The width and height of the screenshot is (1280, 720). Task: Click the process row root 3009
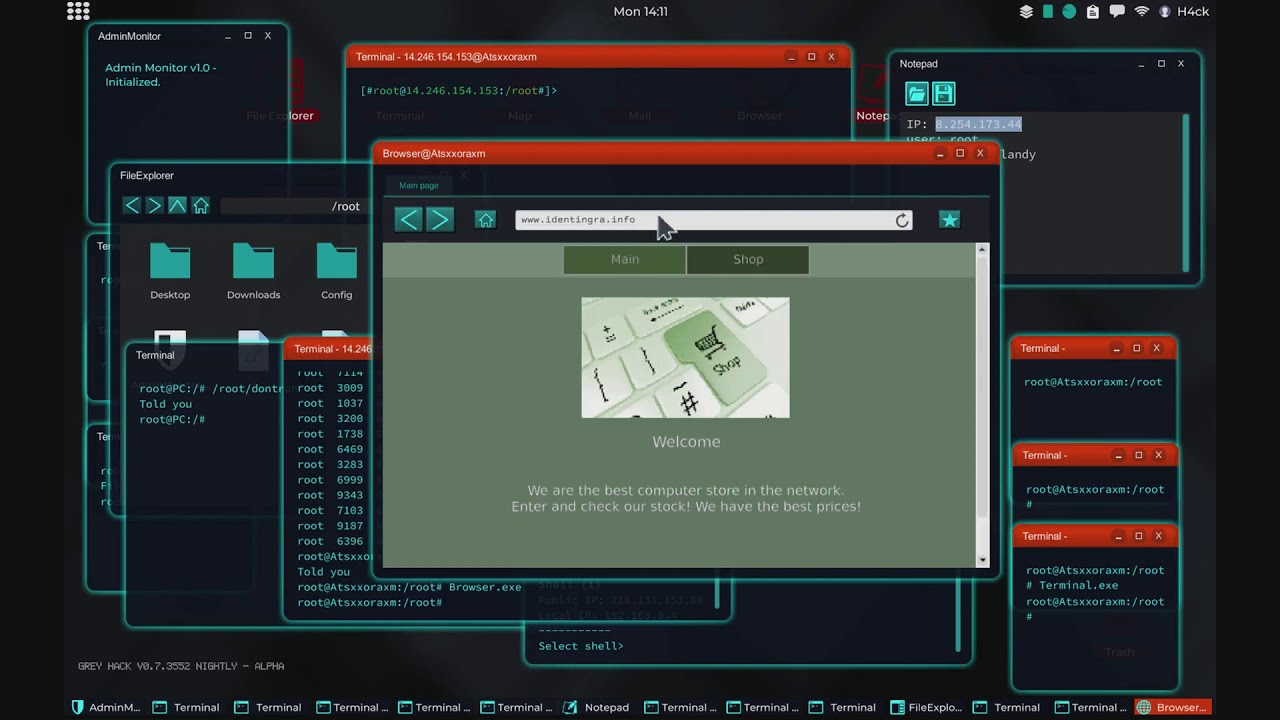[330, 388]
